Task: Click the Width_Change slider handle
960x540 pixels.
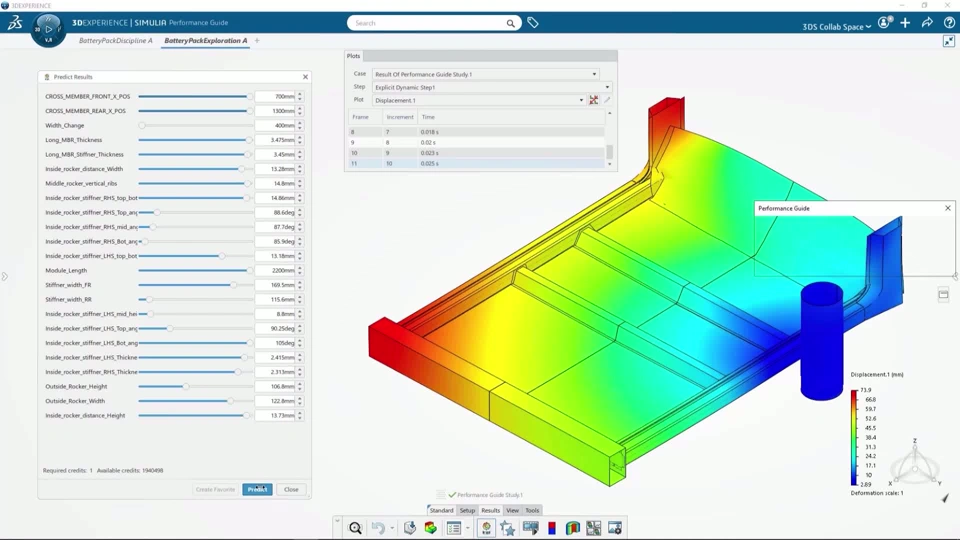Action: click(142, 126)
